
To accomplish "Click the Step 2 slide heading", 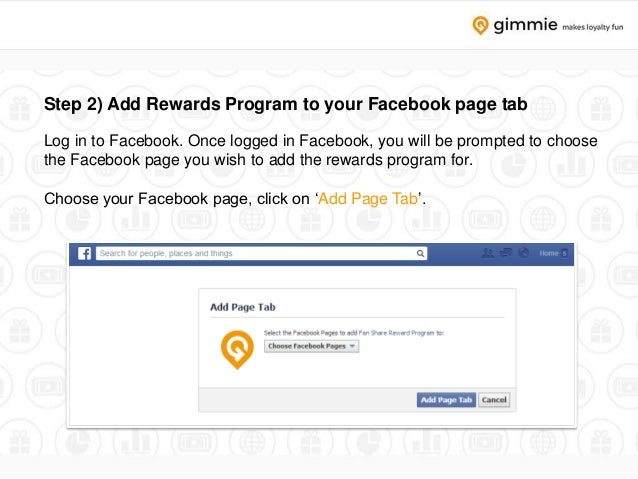I will click(x=286, y=104).
